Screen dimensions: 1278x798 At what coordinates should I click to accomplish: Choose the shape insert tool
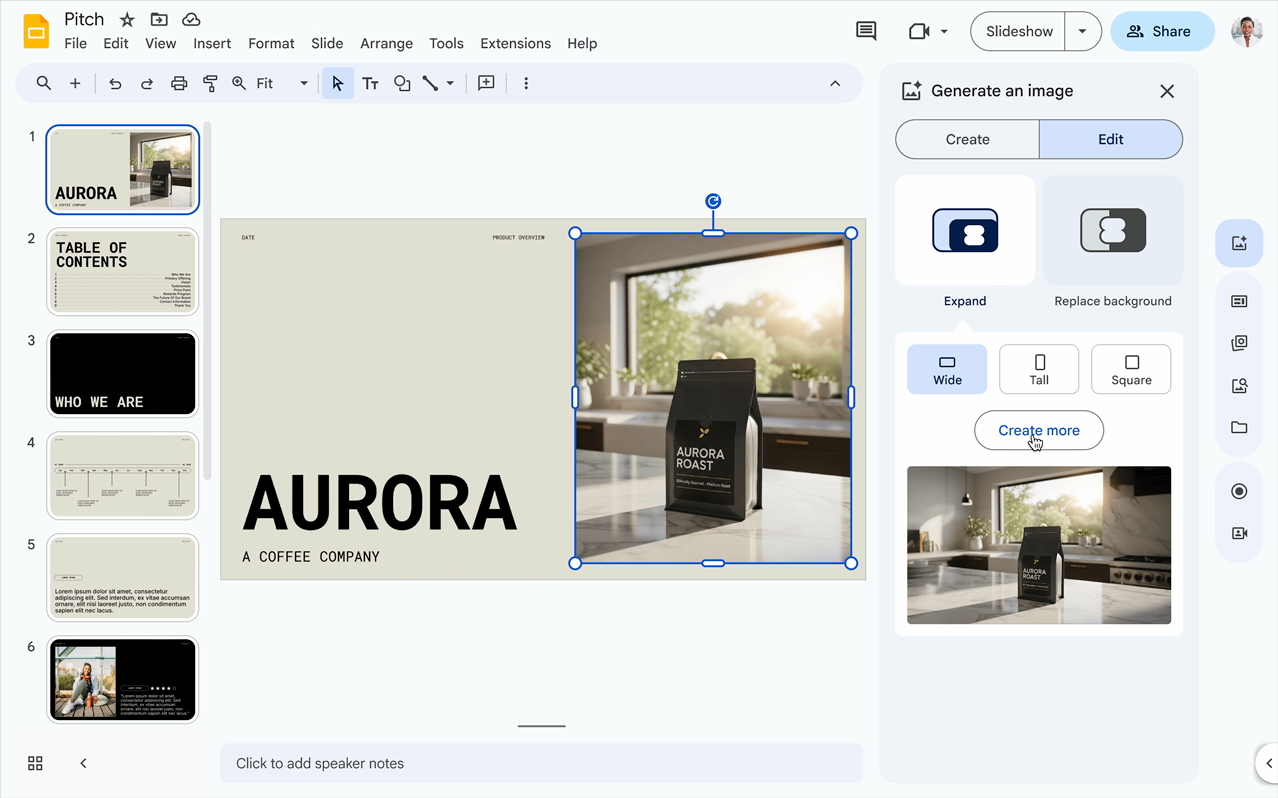click(402, 84)
